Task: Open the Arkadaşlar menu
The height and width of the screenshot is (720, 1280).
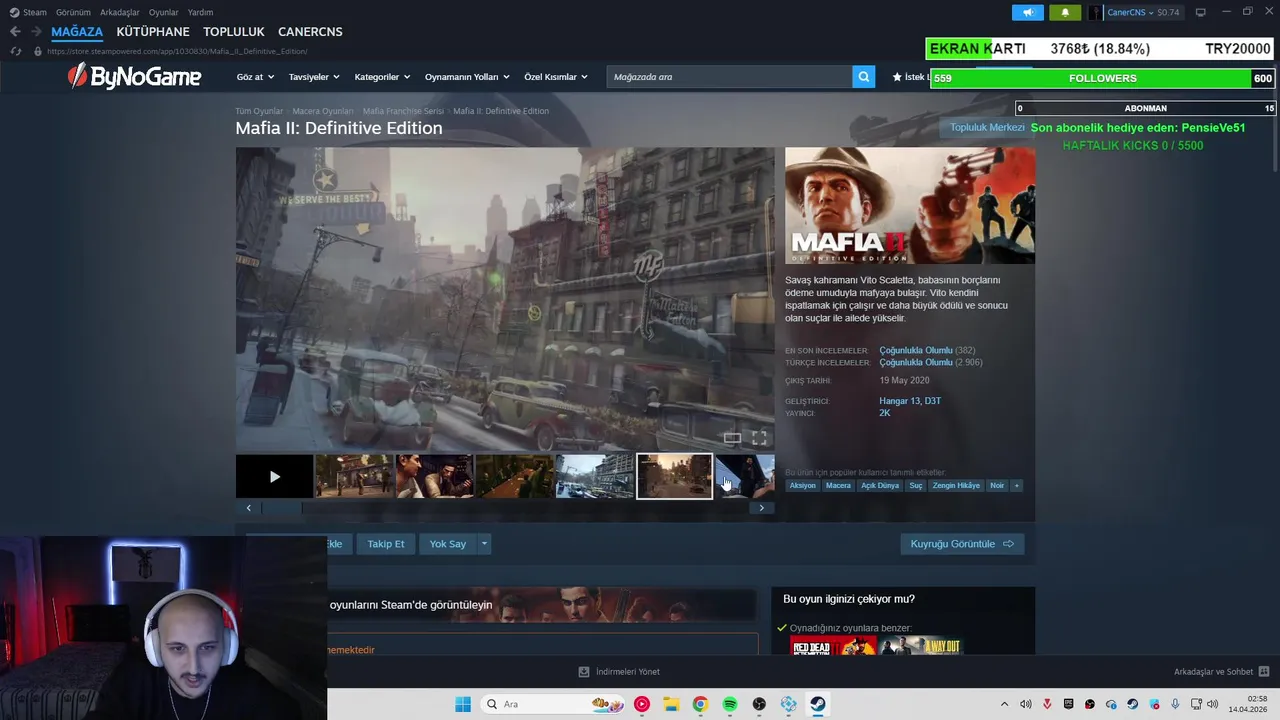Action: coord(120,12)
